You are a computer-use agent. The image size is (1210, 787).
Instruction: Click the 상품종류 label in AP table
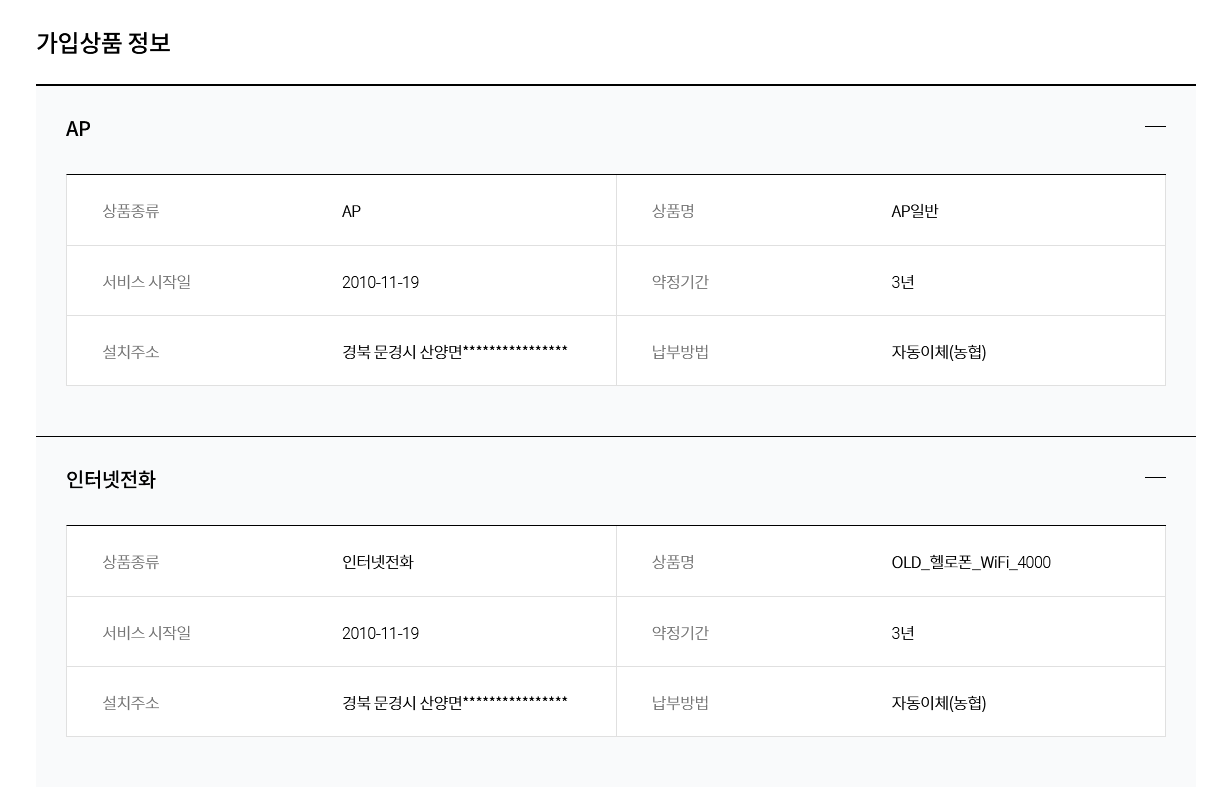pyautogui.click(x=131, y=211)
